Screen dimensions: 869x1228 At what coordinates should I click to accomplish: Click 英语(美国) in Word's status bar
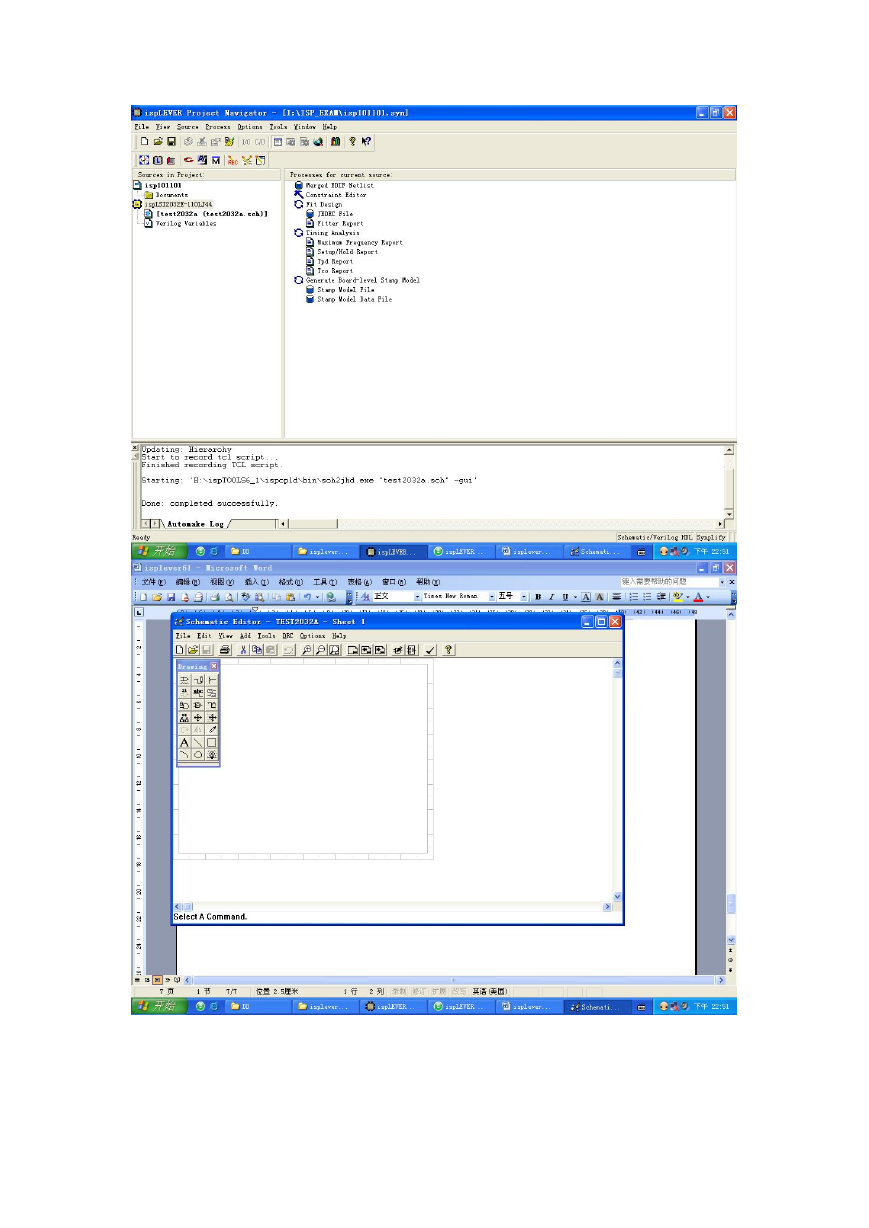488,991
